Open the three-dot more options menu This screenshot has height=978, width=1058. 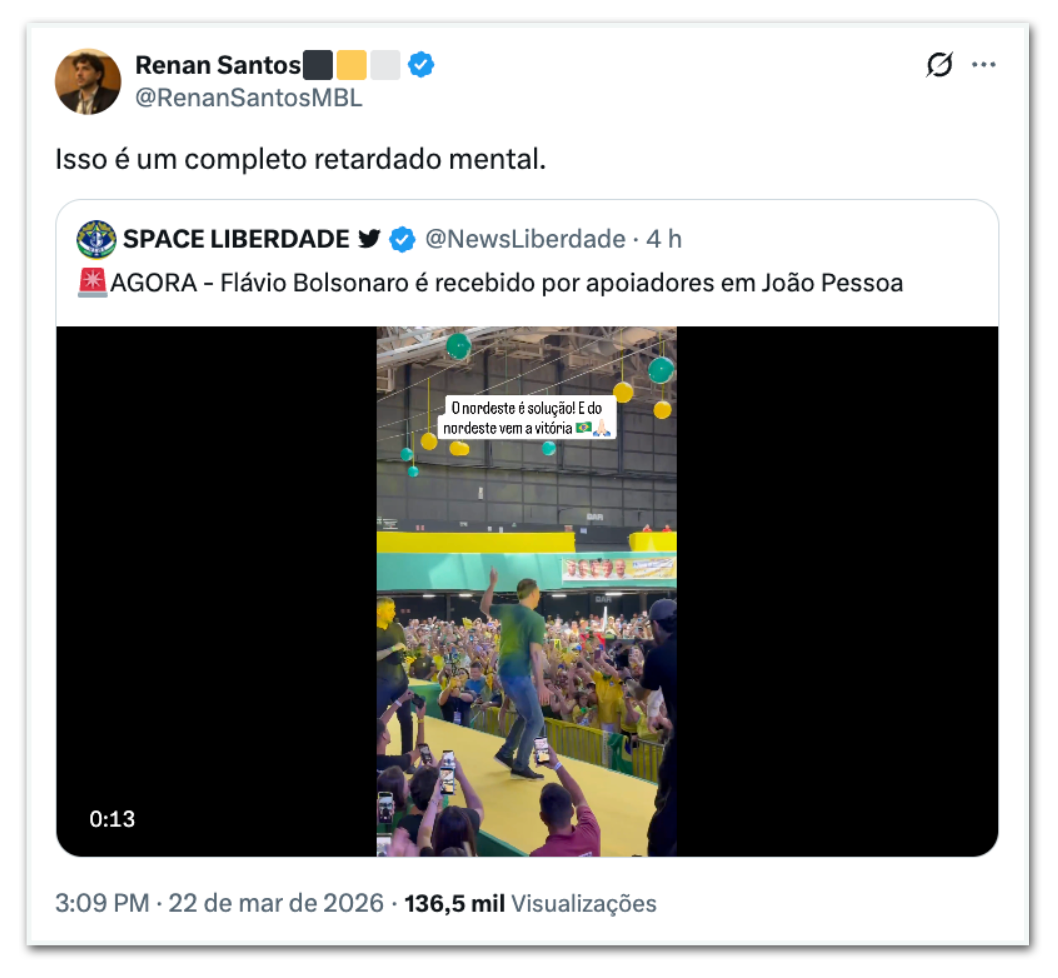coord(984,65)
